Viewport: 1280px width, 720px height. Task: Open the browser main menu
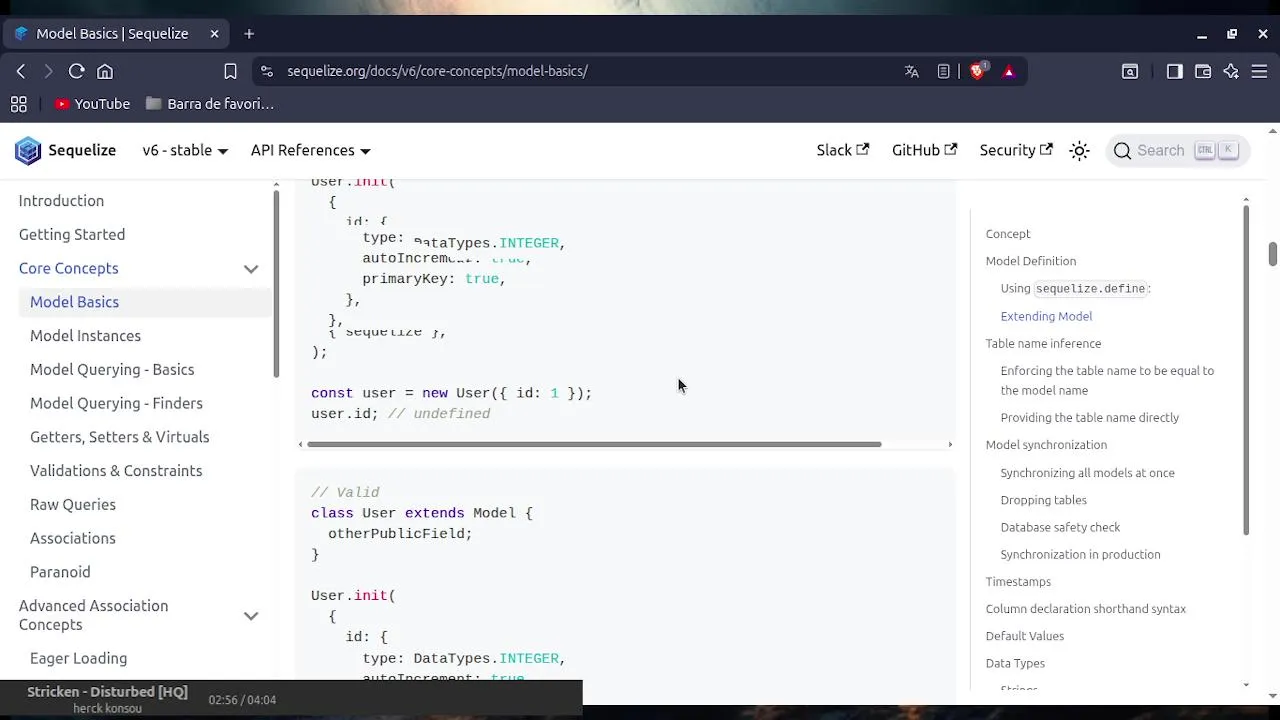click(x=1259, y=71)
